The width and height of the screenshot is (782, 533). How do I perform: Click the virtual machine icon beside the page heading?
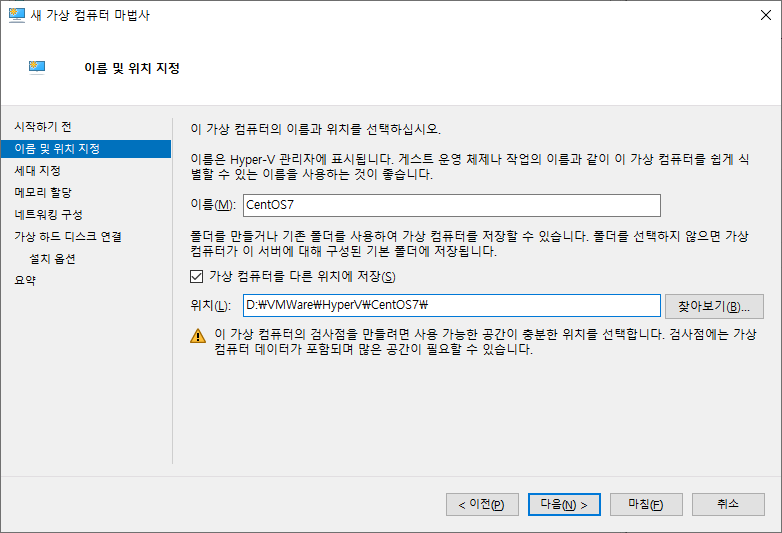[x=37, y=67]
